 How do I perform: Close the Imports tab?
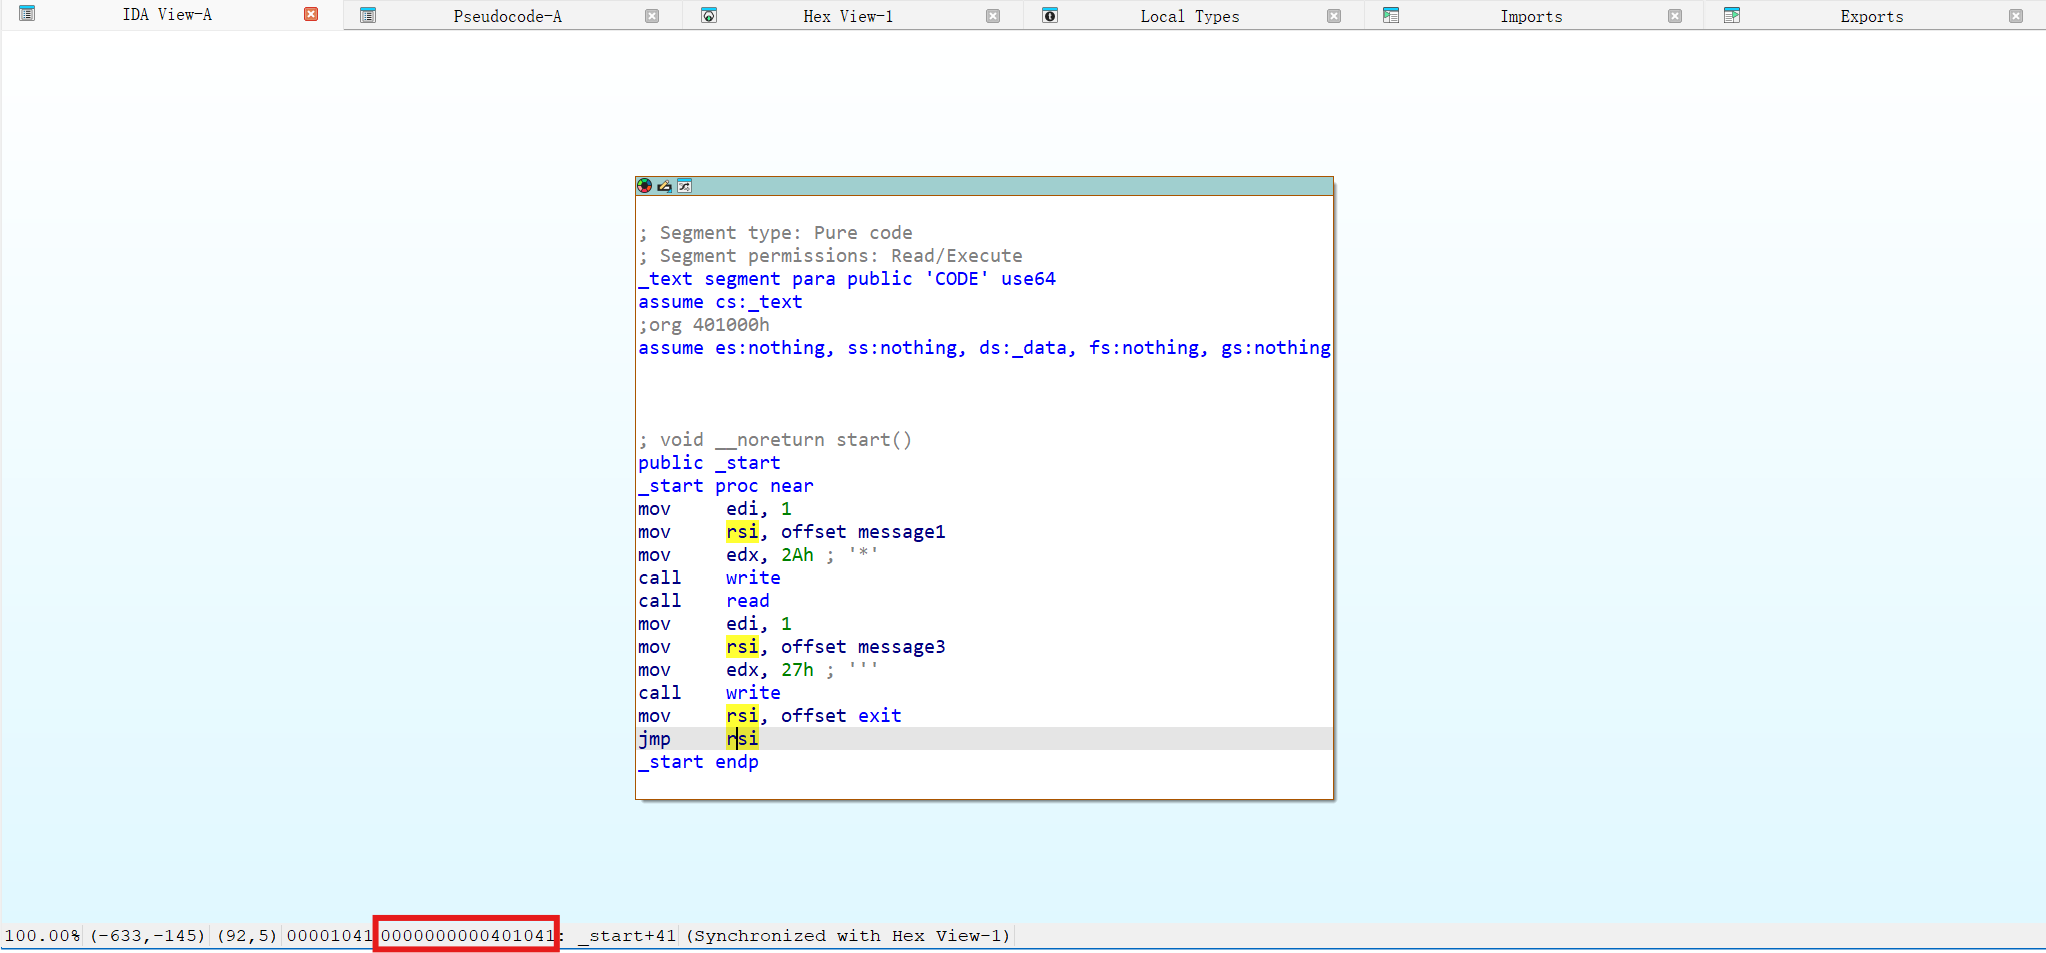click(x=1675, y=16)
